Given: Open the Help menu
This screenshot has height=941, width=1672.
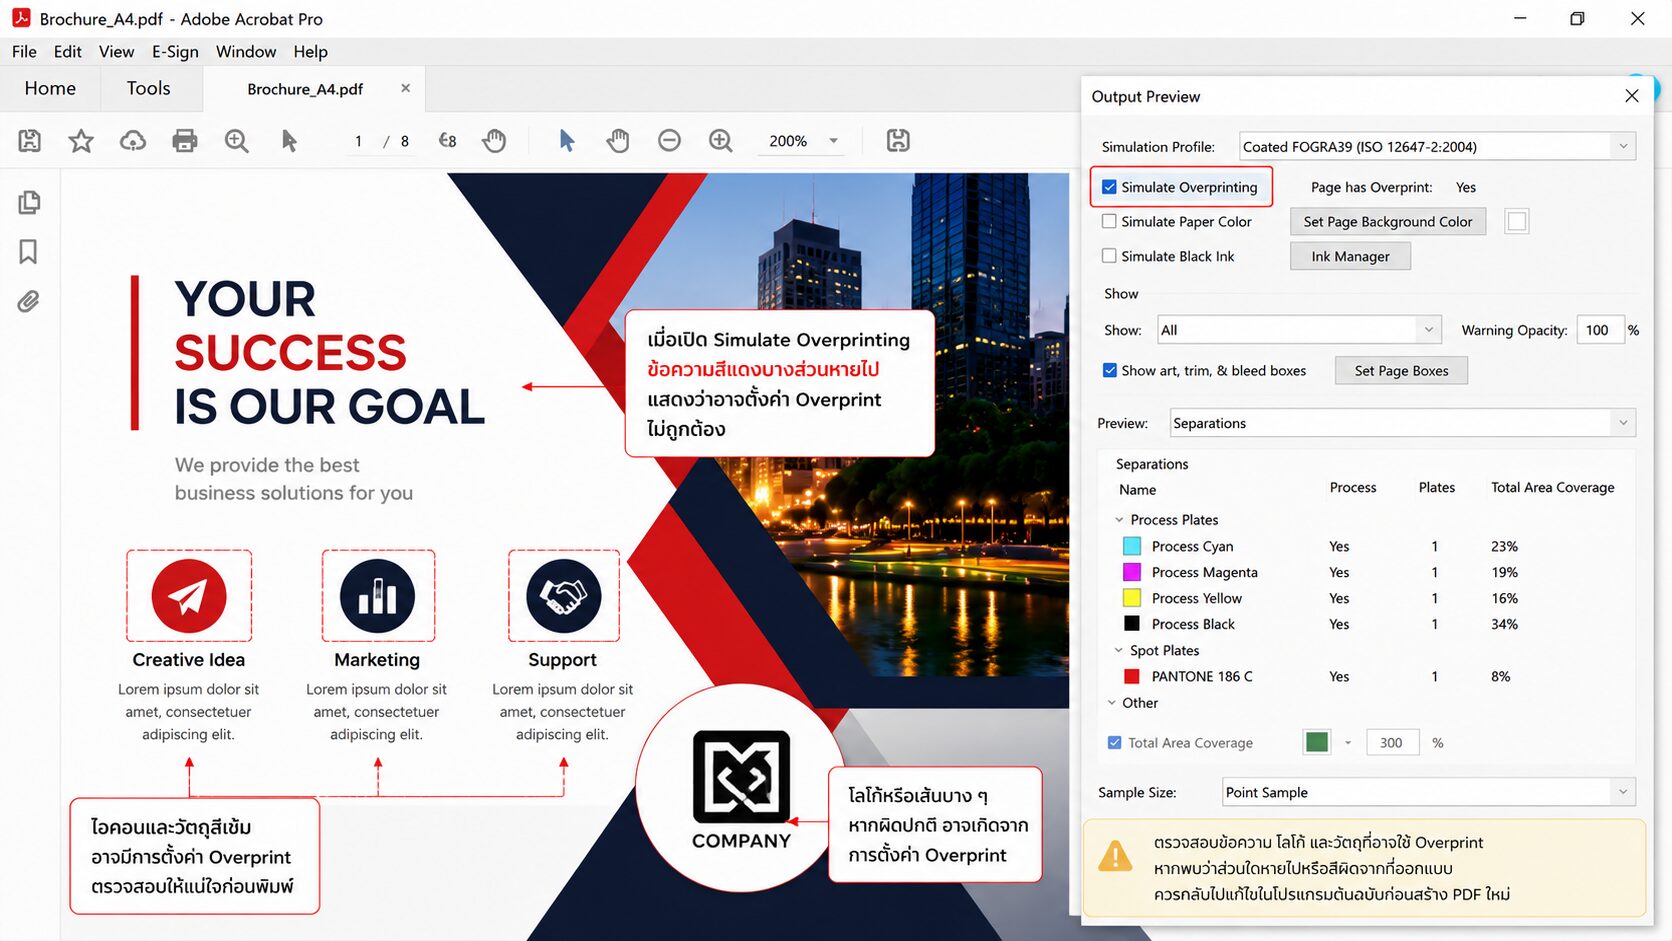Looking at the screenshot, I should pos(310,51).
